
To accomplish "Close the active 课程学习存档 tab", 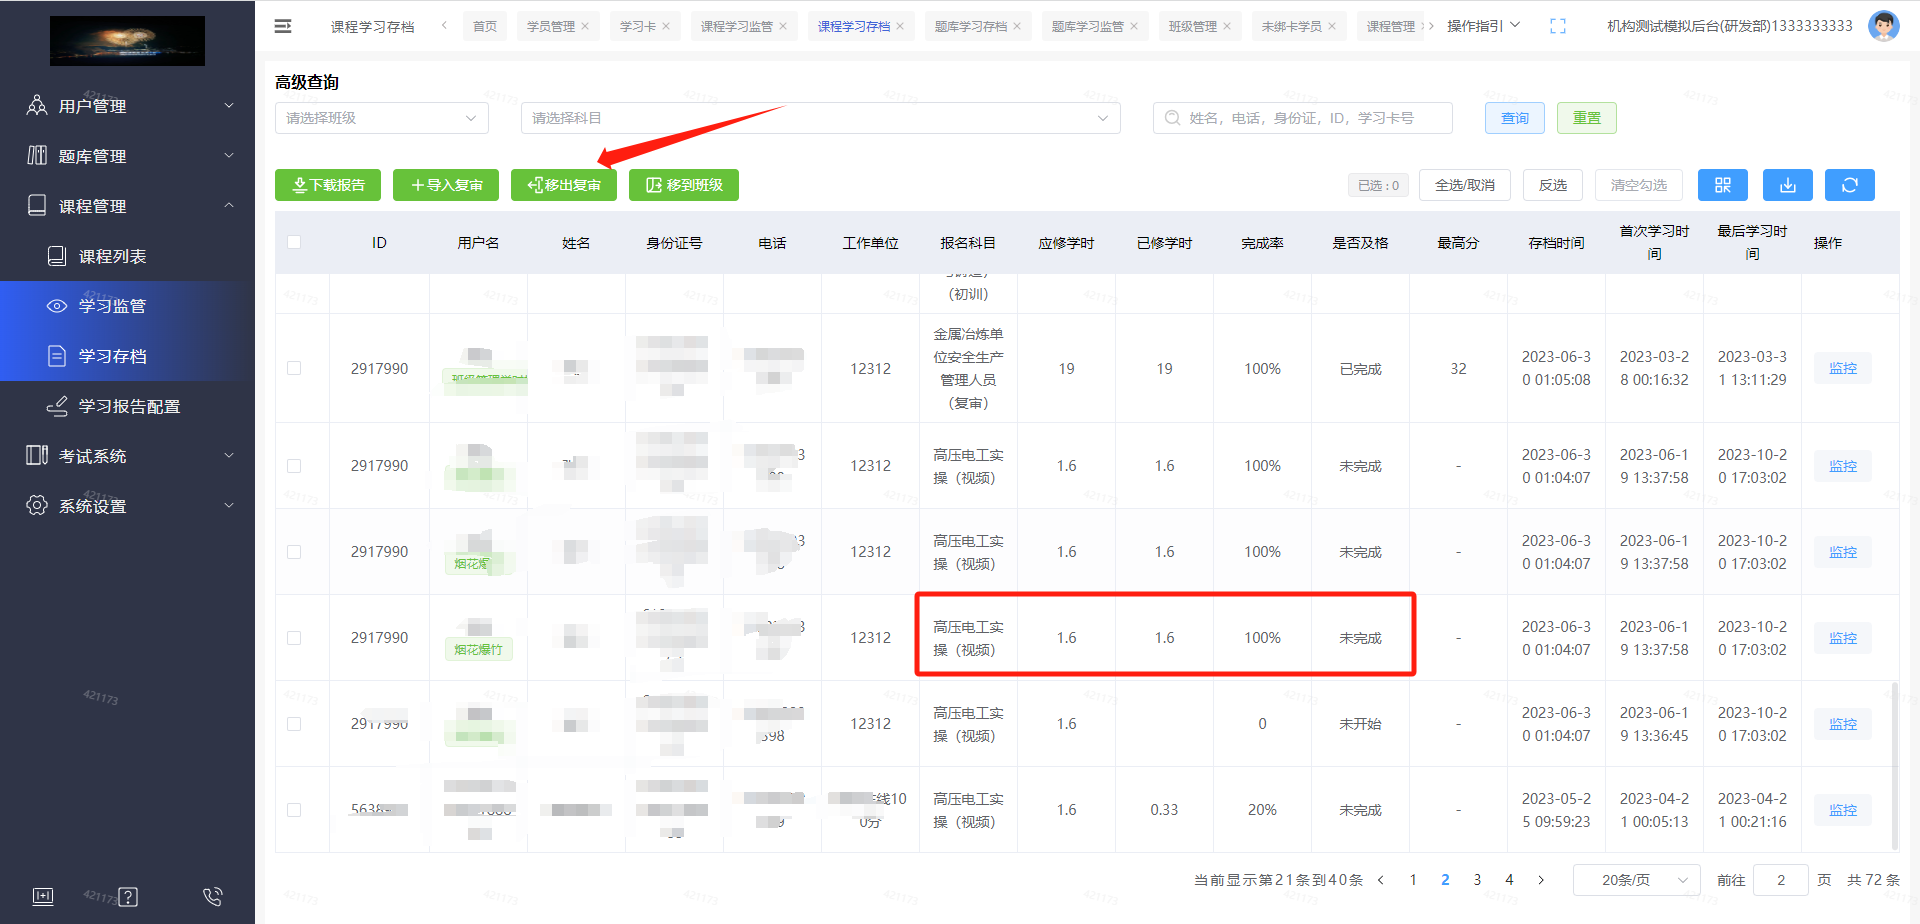I will pos(900,27).
